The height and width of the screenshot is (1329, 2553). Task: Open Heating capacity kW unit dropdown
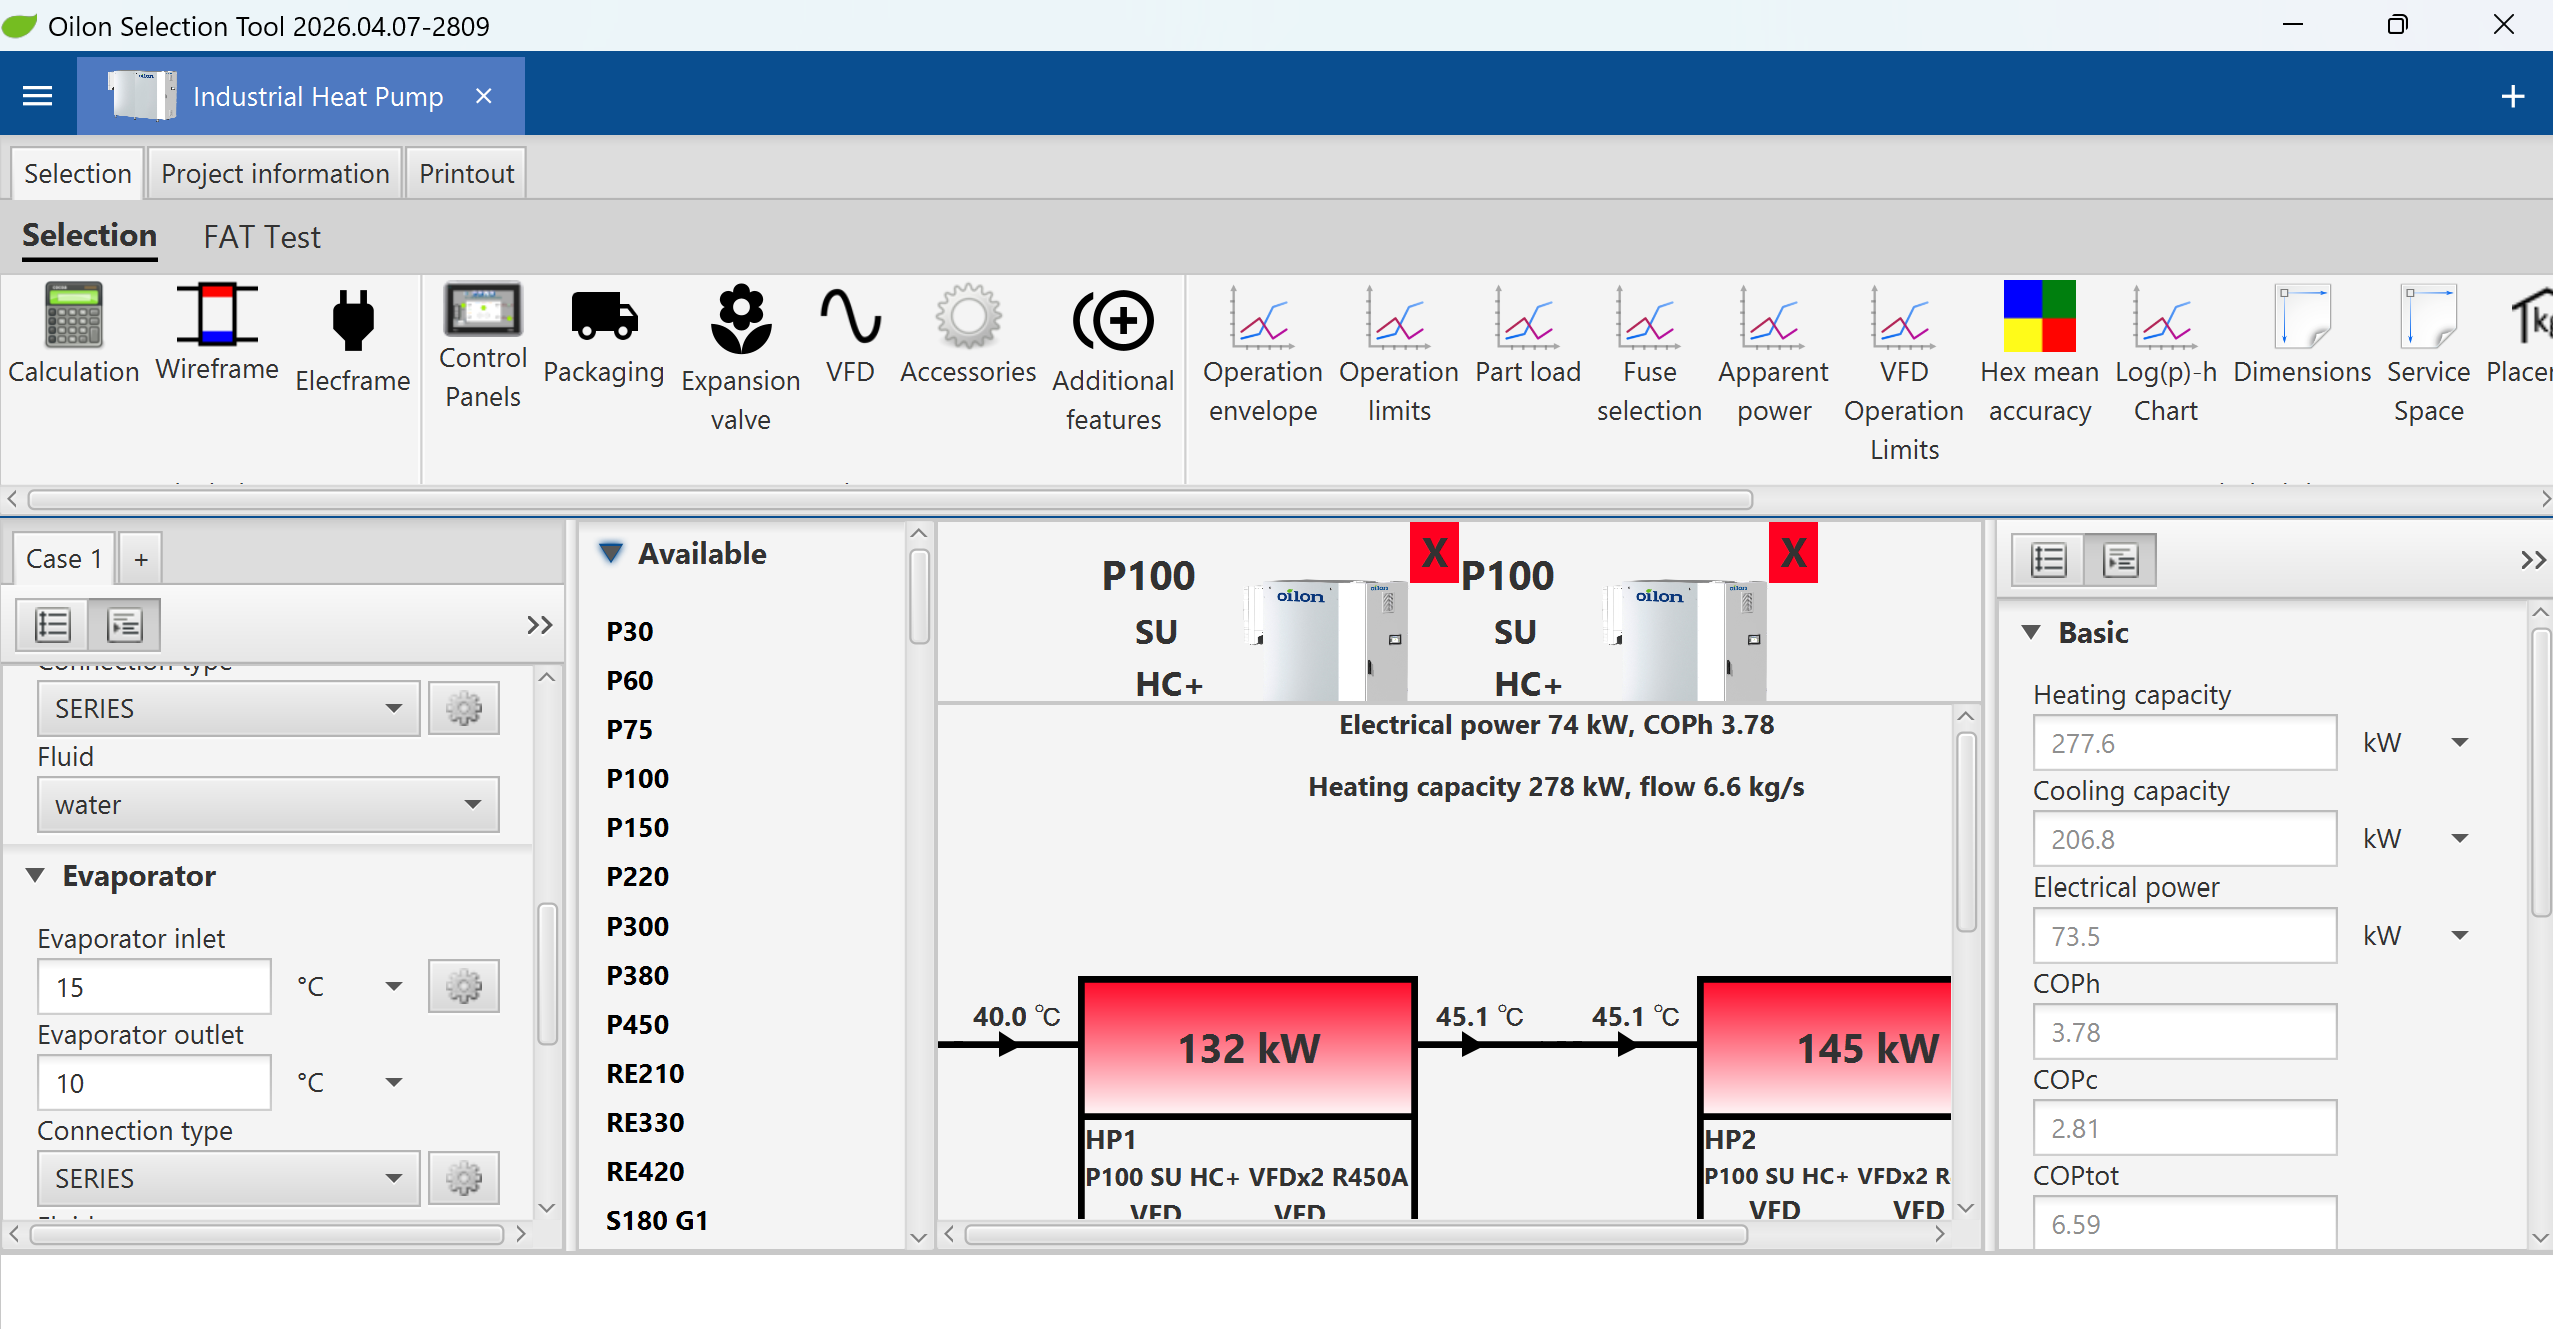2460,743
